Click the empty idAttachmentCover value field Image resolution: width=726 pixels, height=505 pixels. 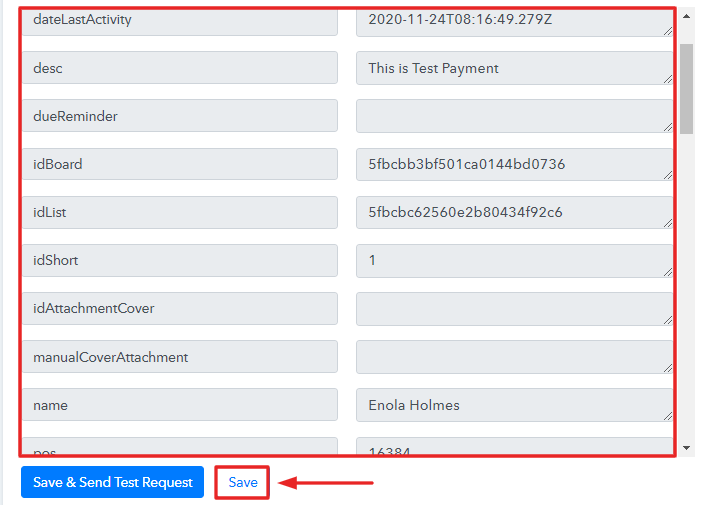click(514, 309)
